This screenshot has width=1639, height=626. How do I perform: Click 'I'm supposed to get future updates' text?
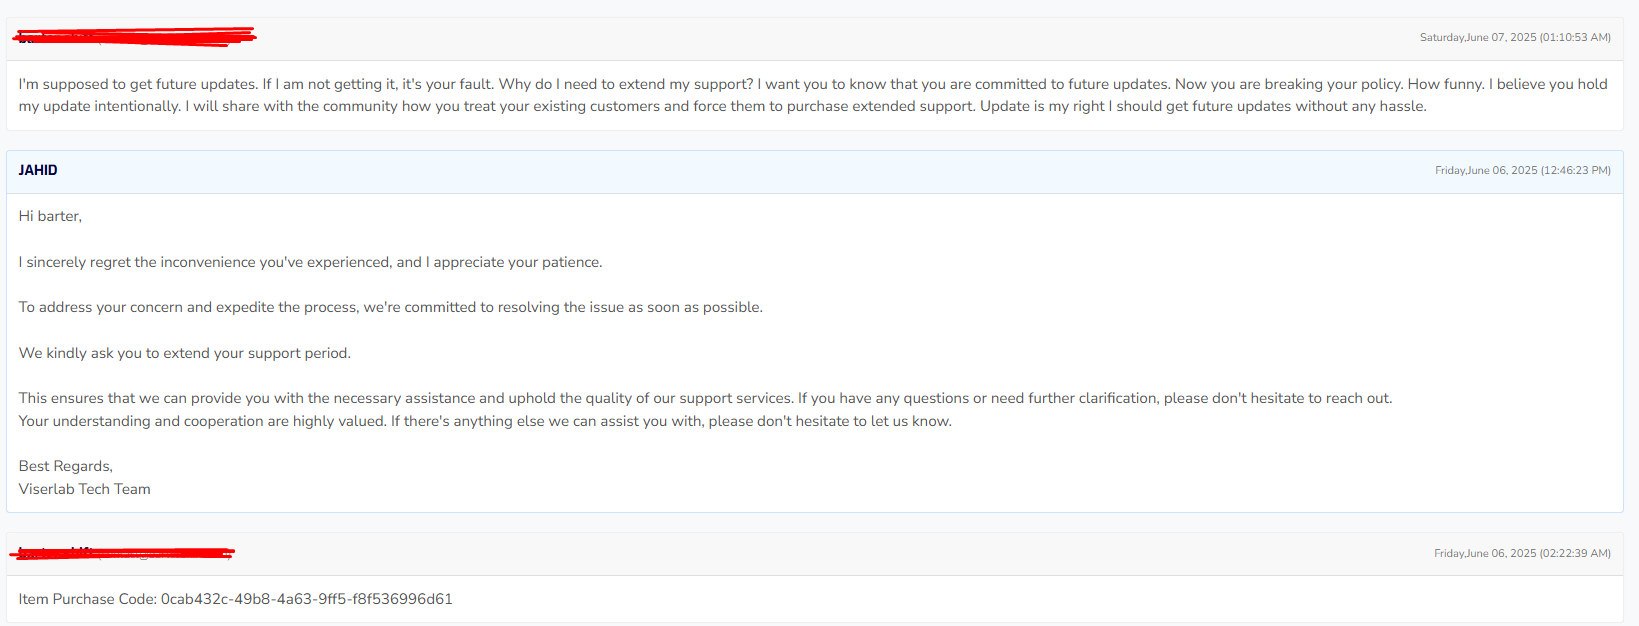pos(138,84)
